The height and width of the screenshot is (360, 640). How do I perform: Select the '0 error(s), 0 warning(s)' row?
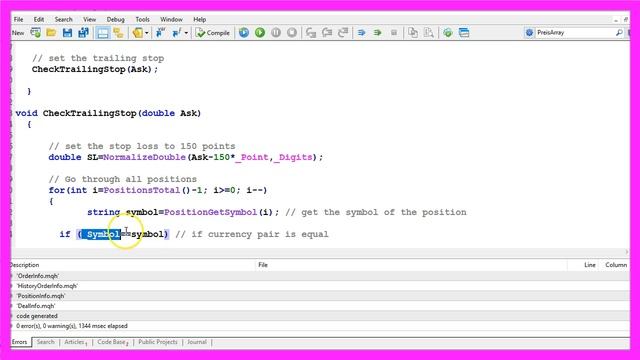(x=320, y=326)
